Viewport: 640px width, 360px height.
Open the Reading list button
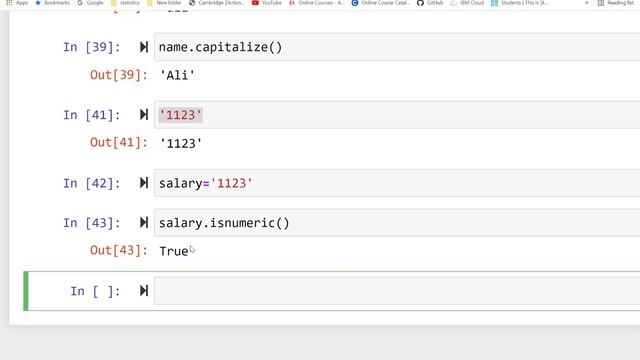coord(616,3)
